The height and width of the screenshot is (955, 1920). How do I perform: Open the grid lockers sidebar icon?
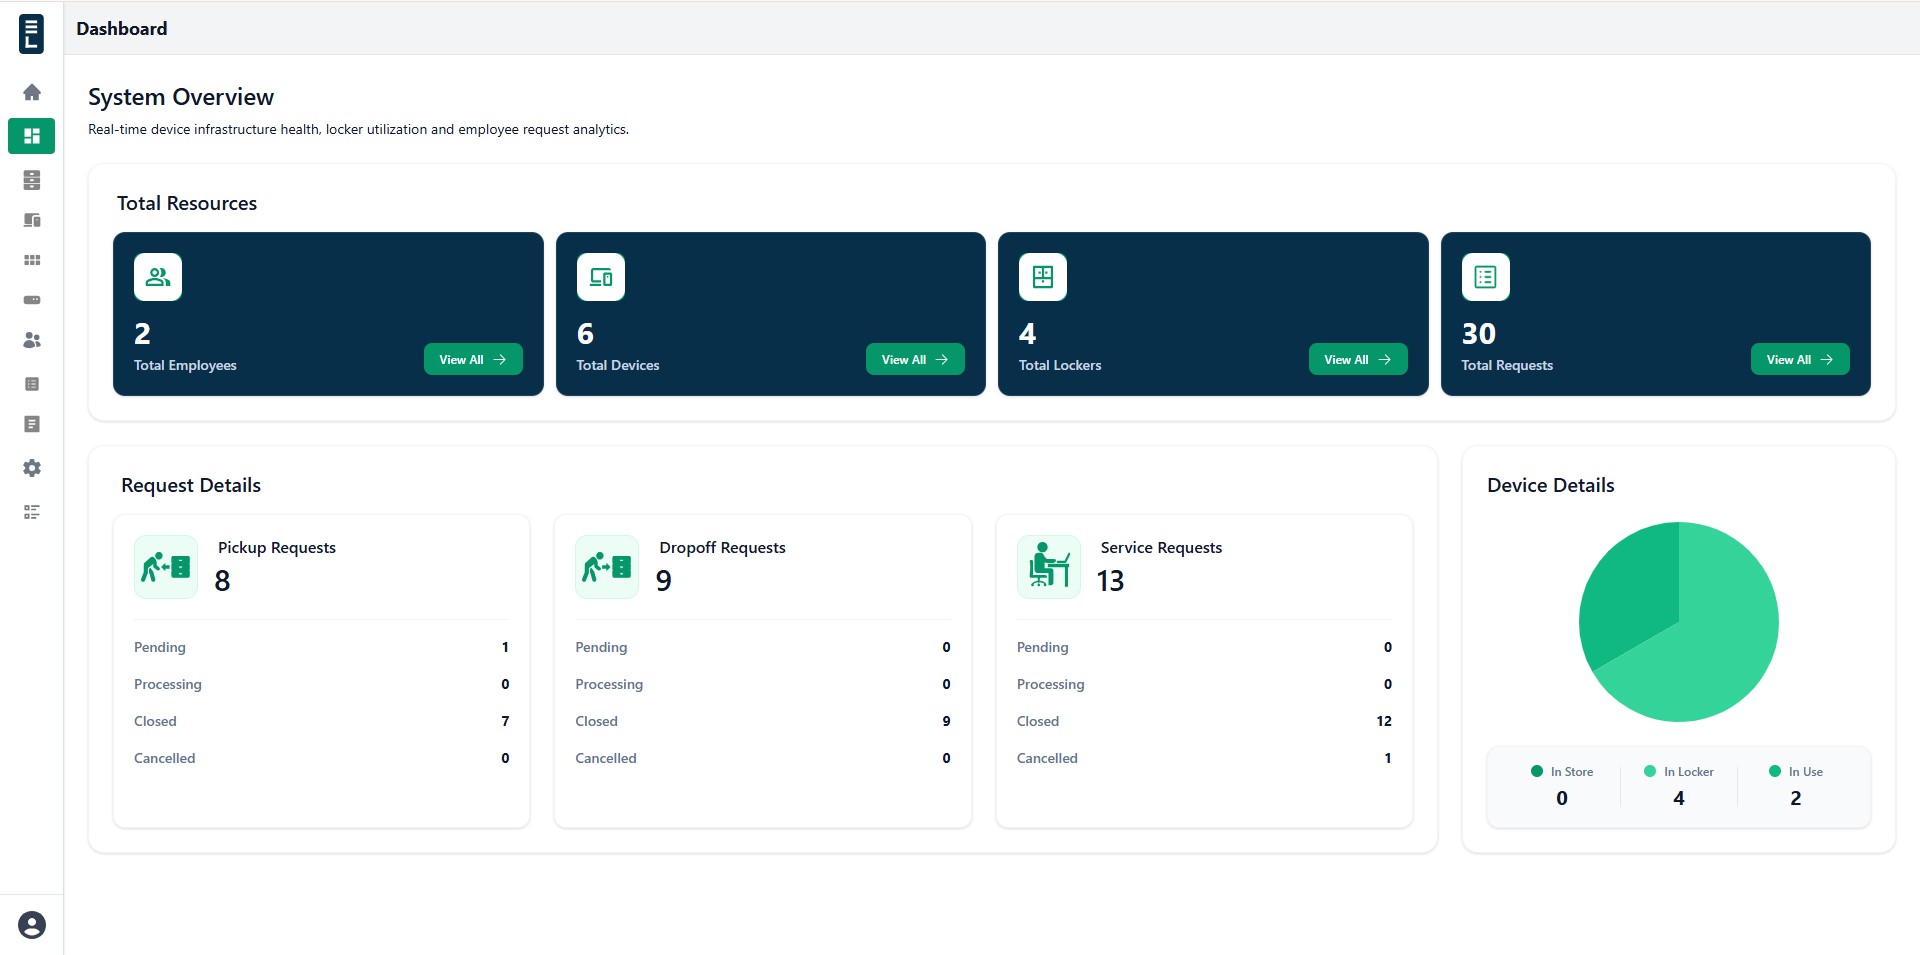point(32,260)
